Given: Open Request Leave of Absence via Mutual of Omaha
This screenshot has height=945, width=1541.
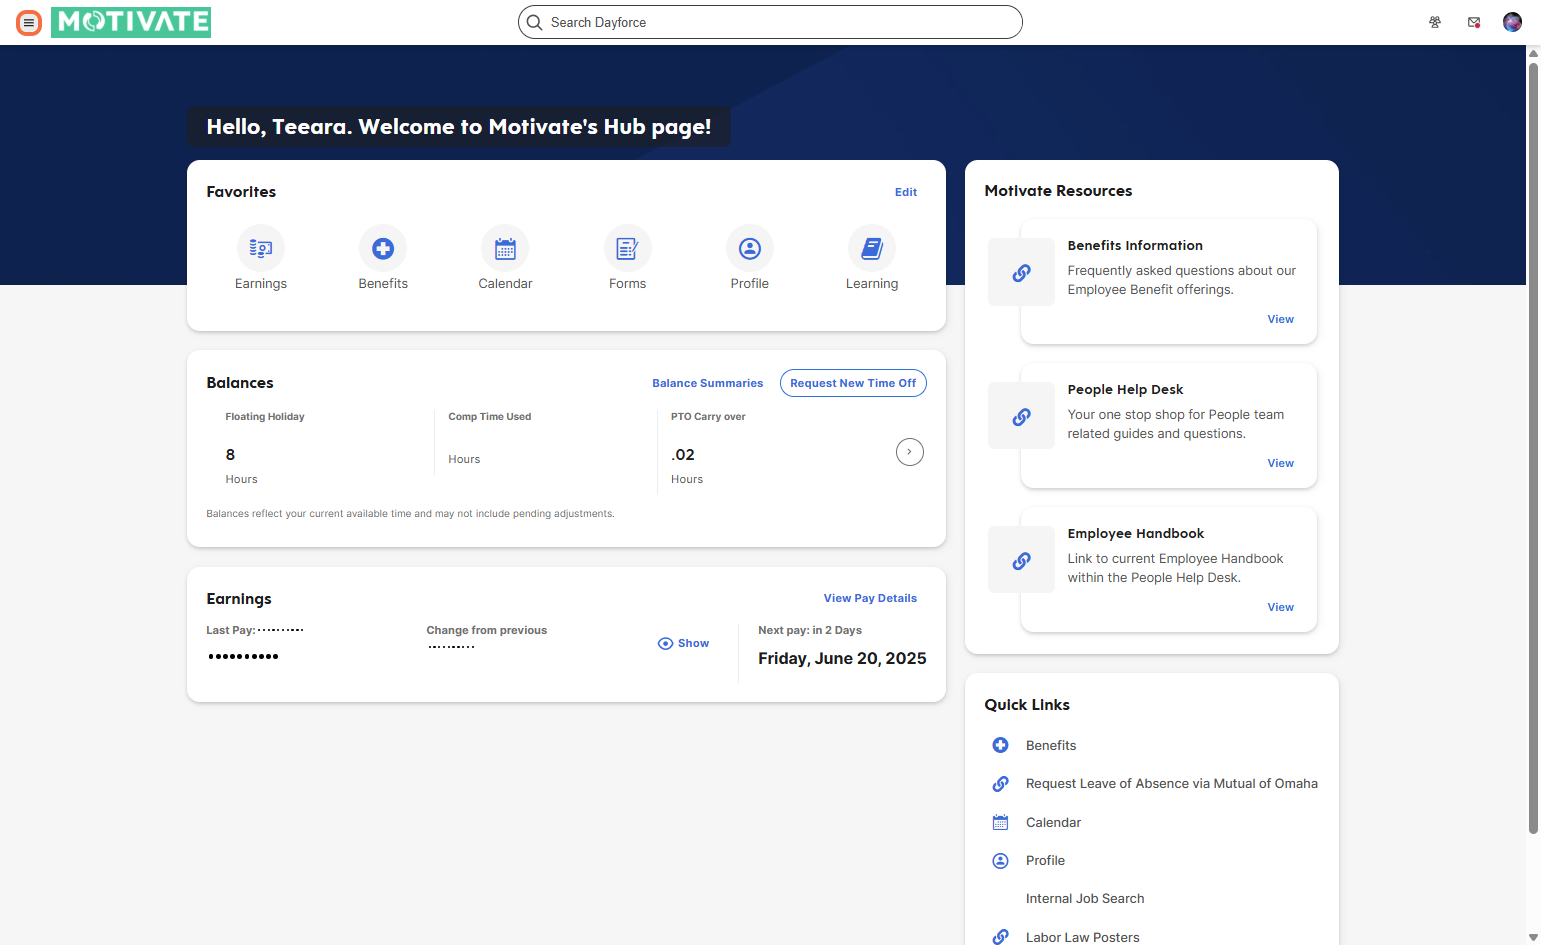Looking at the screenshot, I should coord(1171,784).
